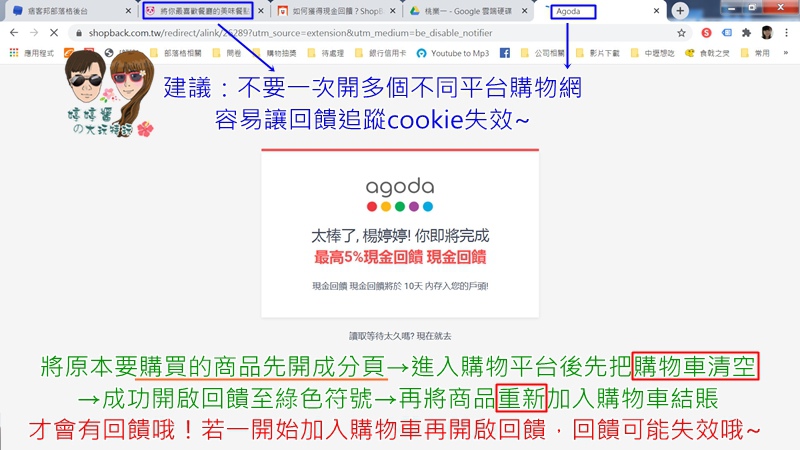Open the 待處理 bookmark folder
Image resolution: width=800 pixels, height=450 pixels.
[x=326, y=53]
